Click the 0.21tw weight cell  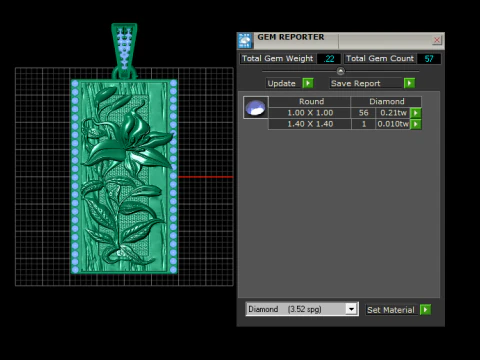[x=393, y=113]
